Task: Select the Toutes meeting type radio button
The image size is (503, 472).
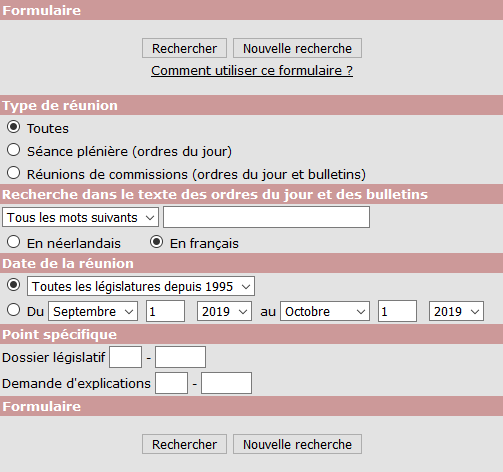Action: point(14,127)
